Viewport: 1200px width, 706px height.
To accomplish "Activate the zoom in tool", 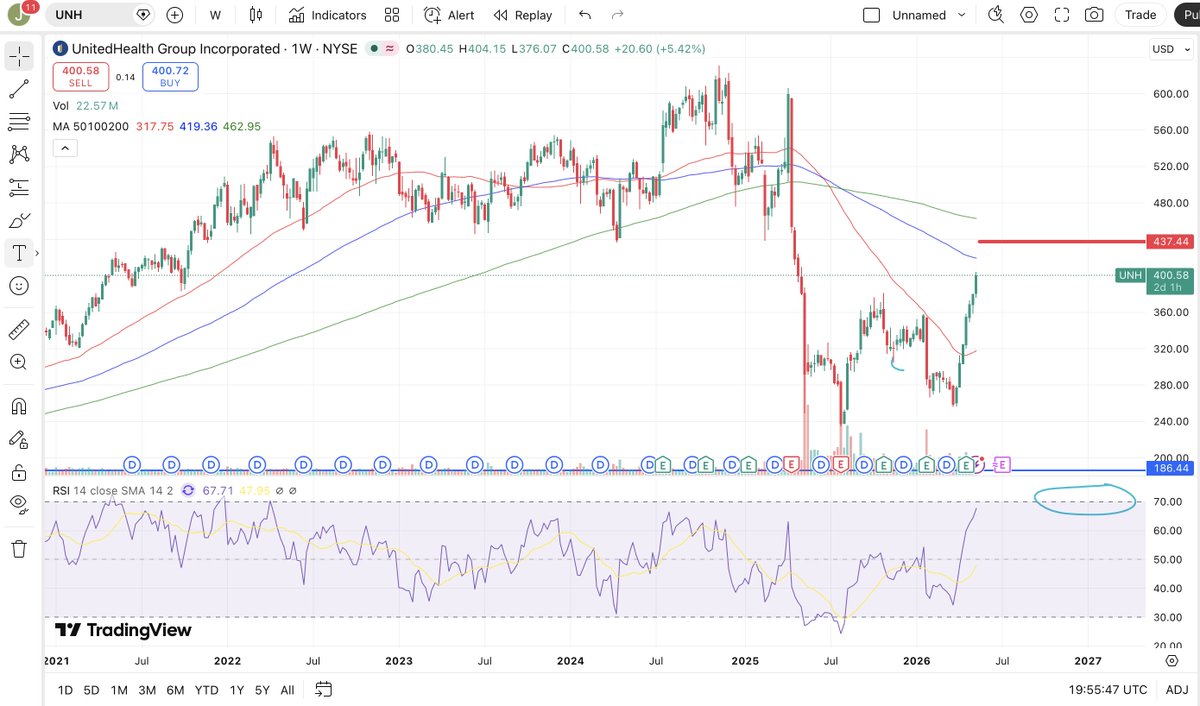I will 19,362.
